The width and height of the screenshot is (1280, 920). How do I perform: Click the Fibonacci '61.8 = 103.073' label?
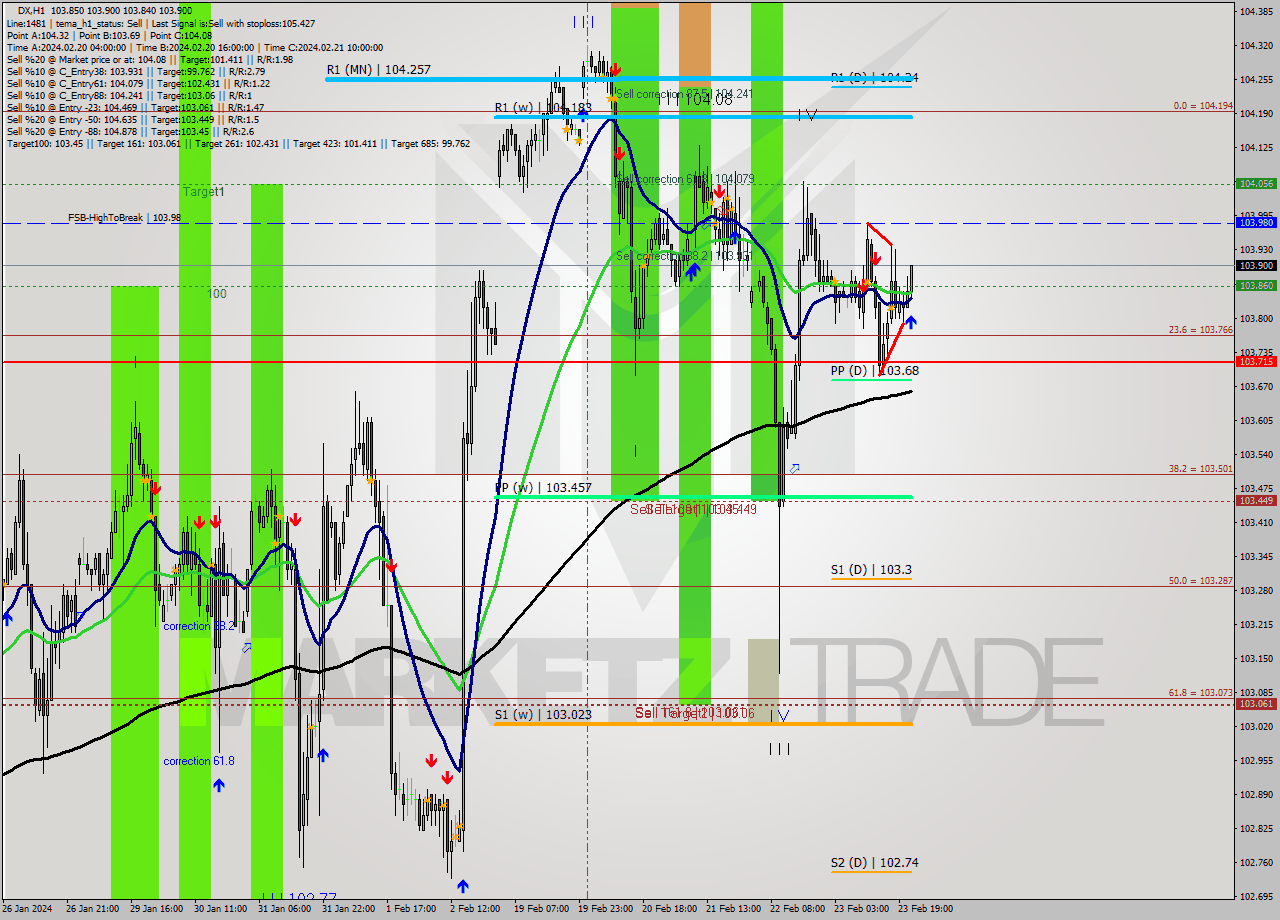coord(1200,692)
